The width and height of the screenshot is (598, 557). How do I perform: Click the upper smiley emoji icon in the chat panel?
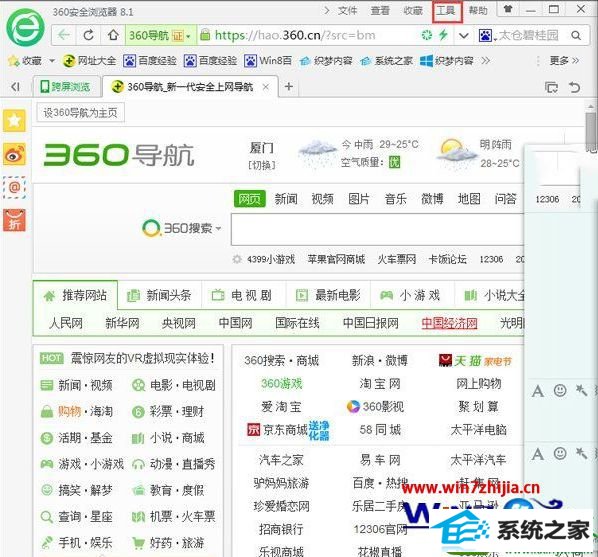click(x=560, y=390)
